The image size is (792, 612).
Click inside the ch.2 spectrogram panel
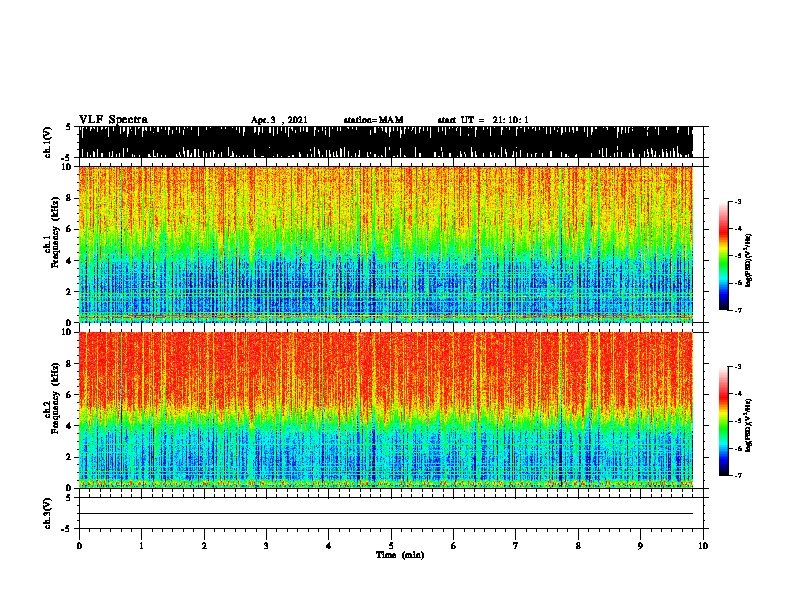coord(385,410)
